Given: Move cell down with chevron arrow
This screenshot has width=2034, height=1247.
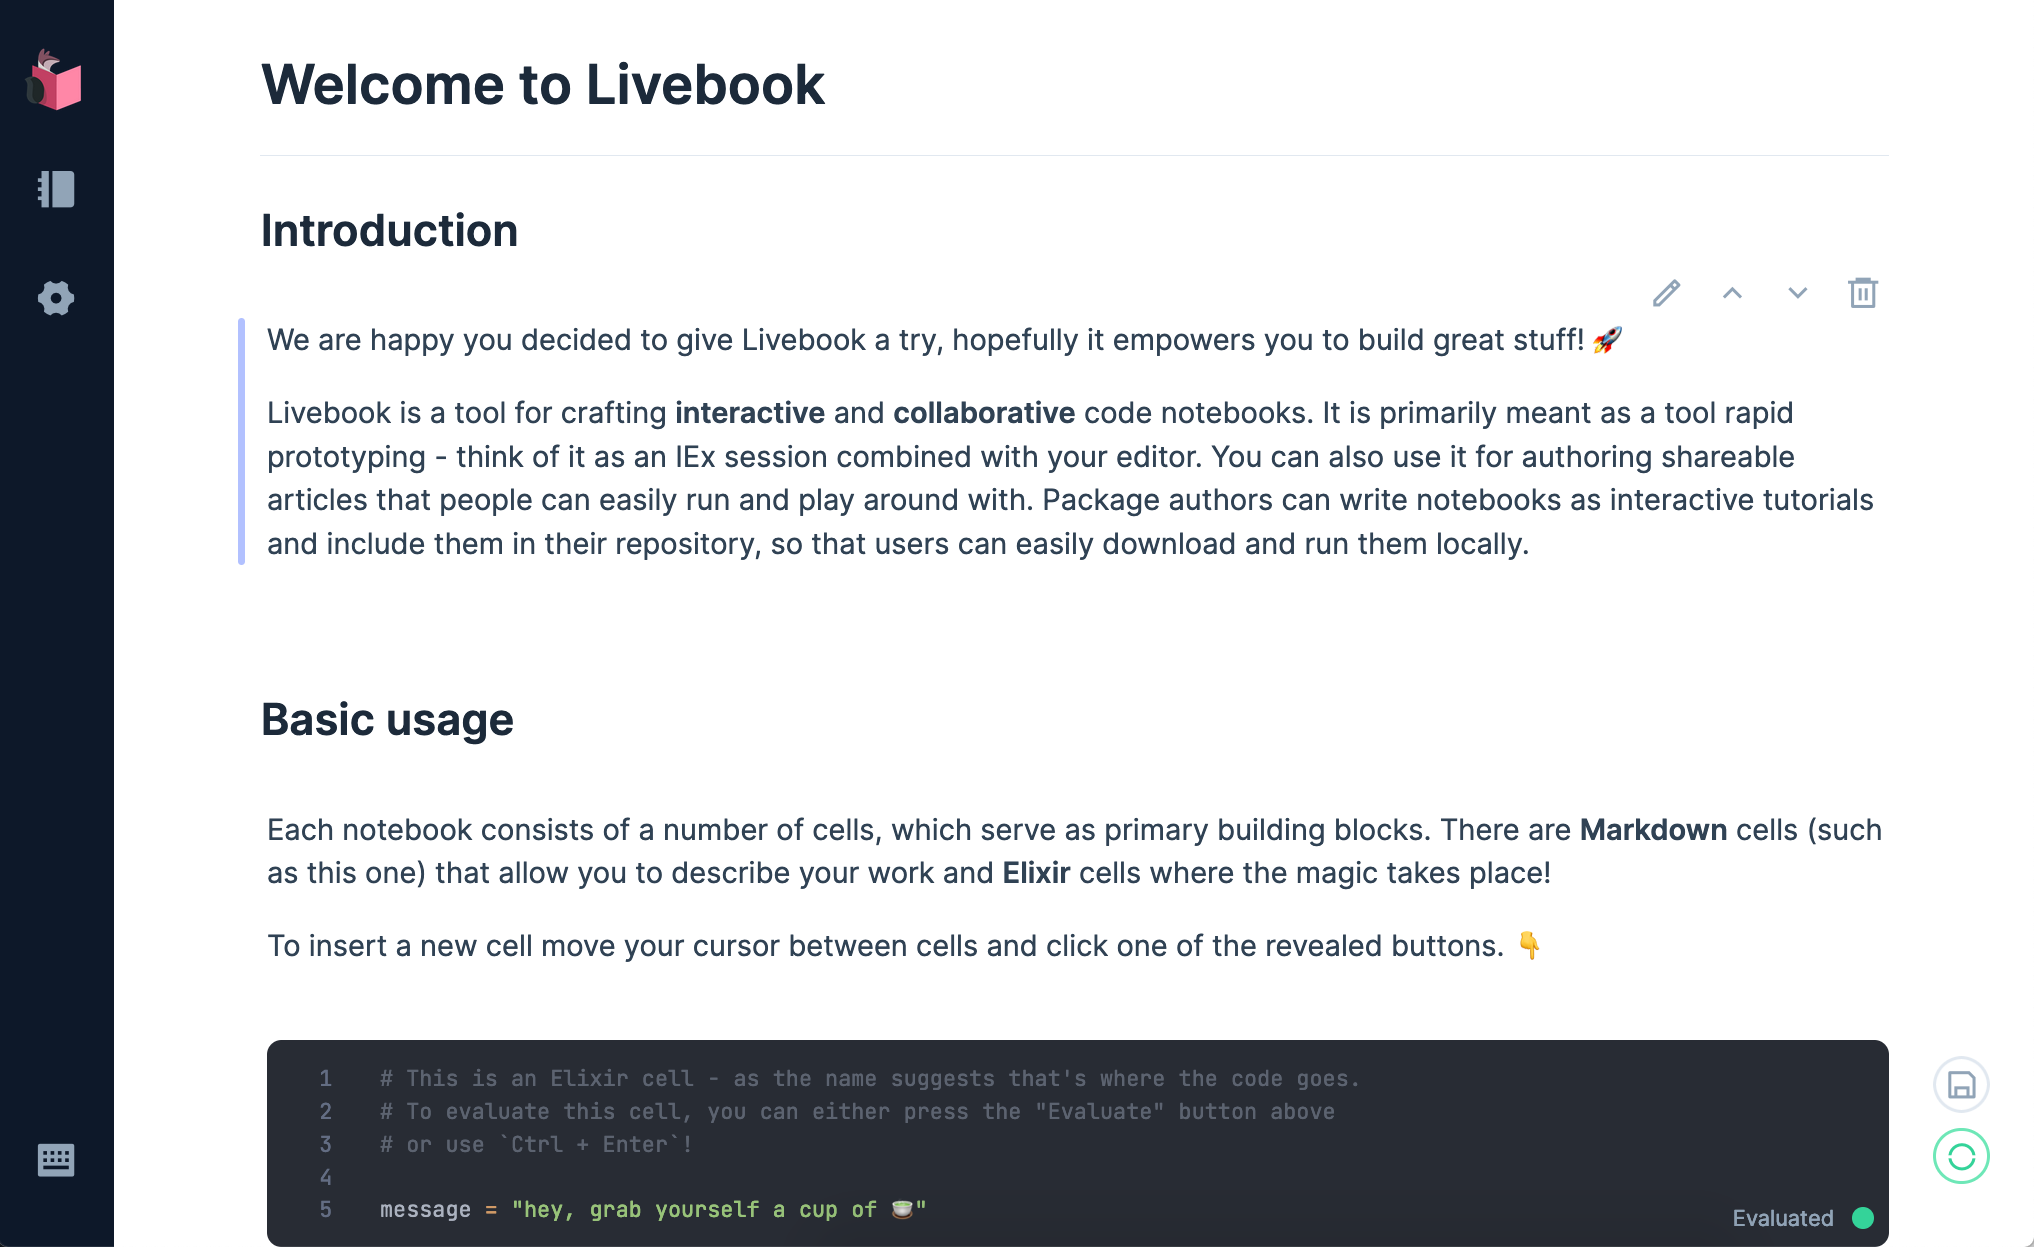Looking at the screenshot, I should [1797, 293].
